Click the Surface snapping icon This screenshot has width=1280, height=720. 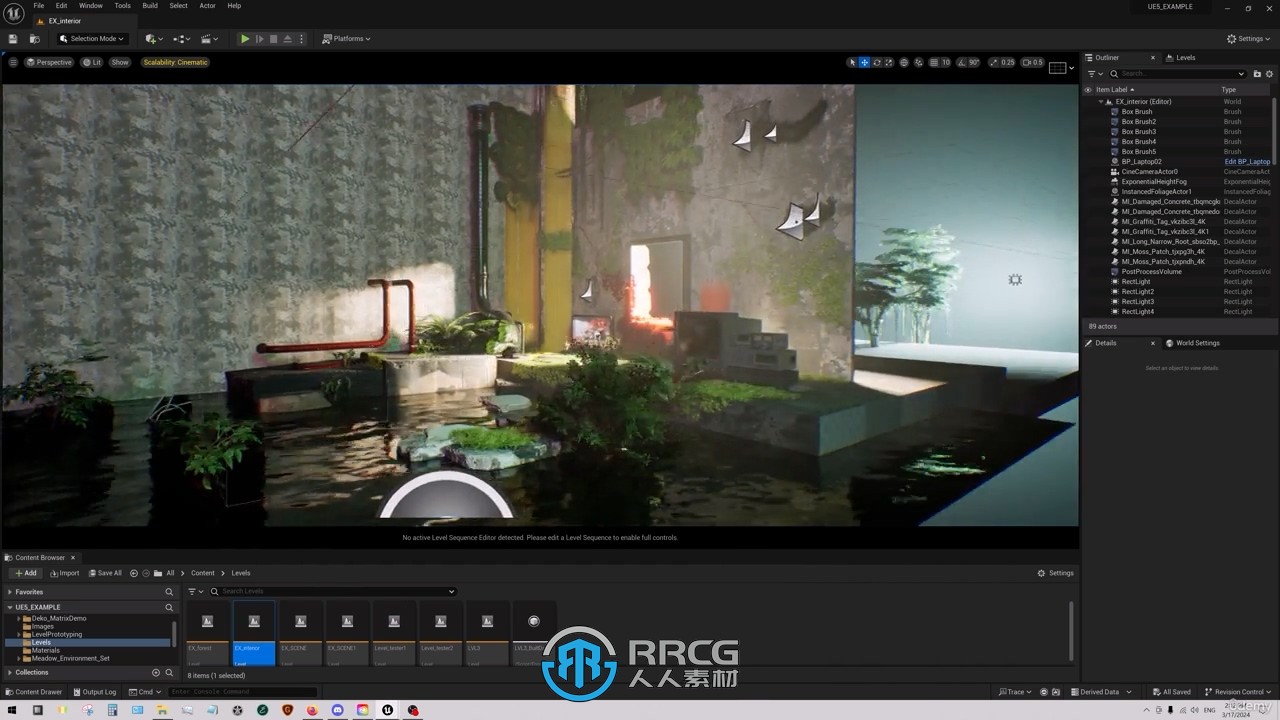point(918,62)
